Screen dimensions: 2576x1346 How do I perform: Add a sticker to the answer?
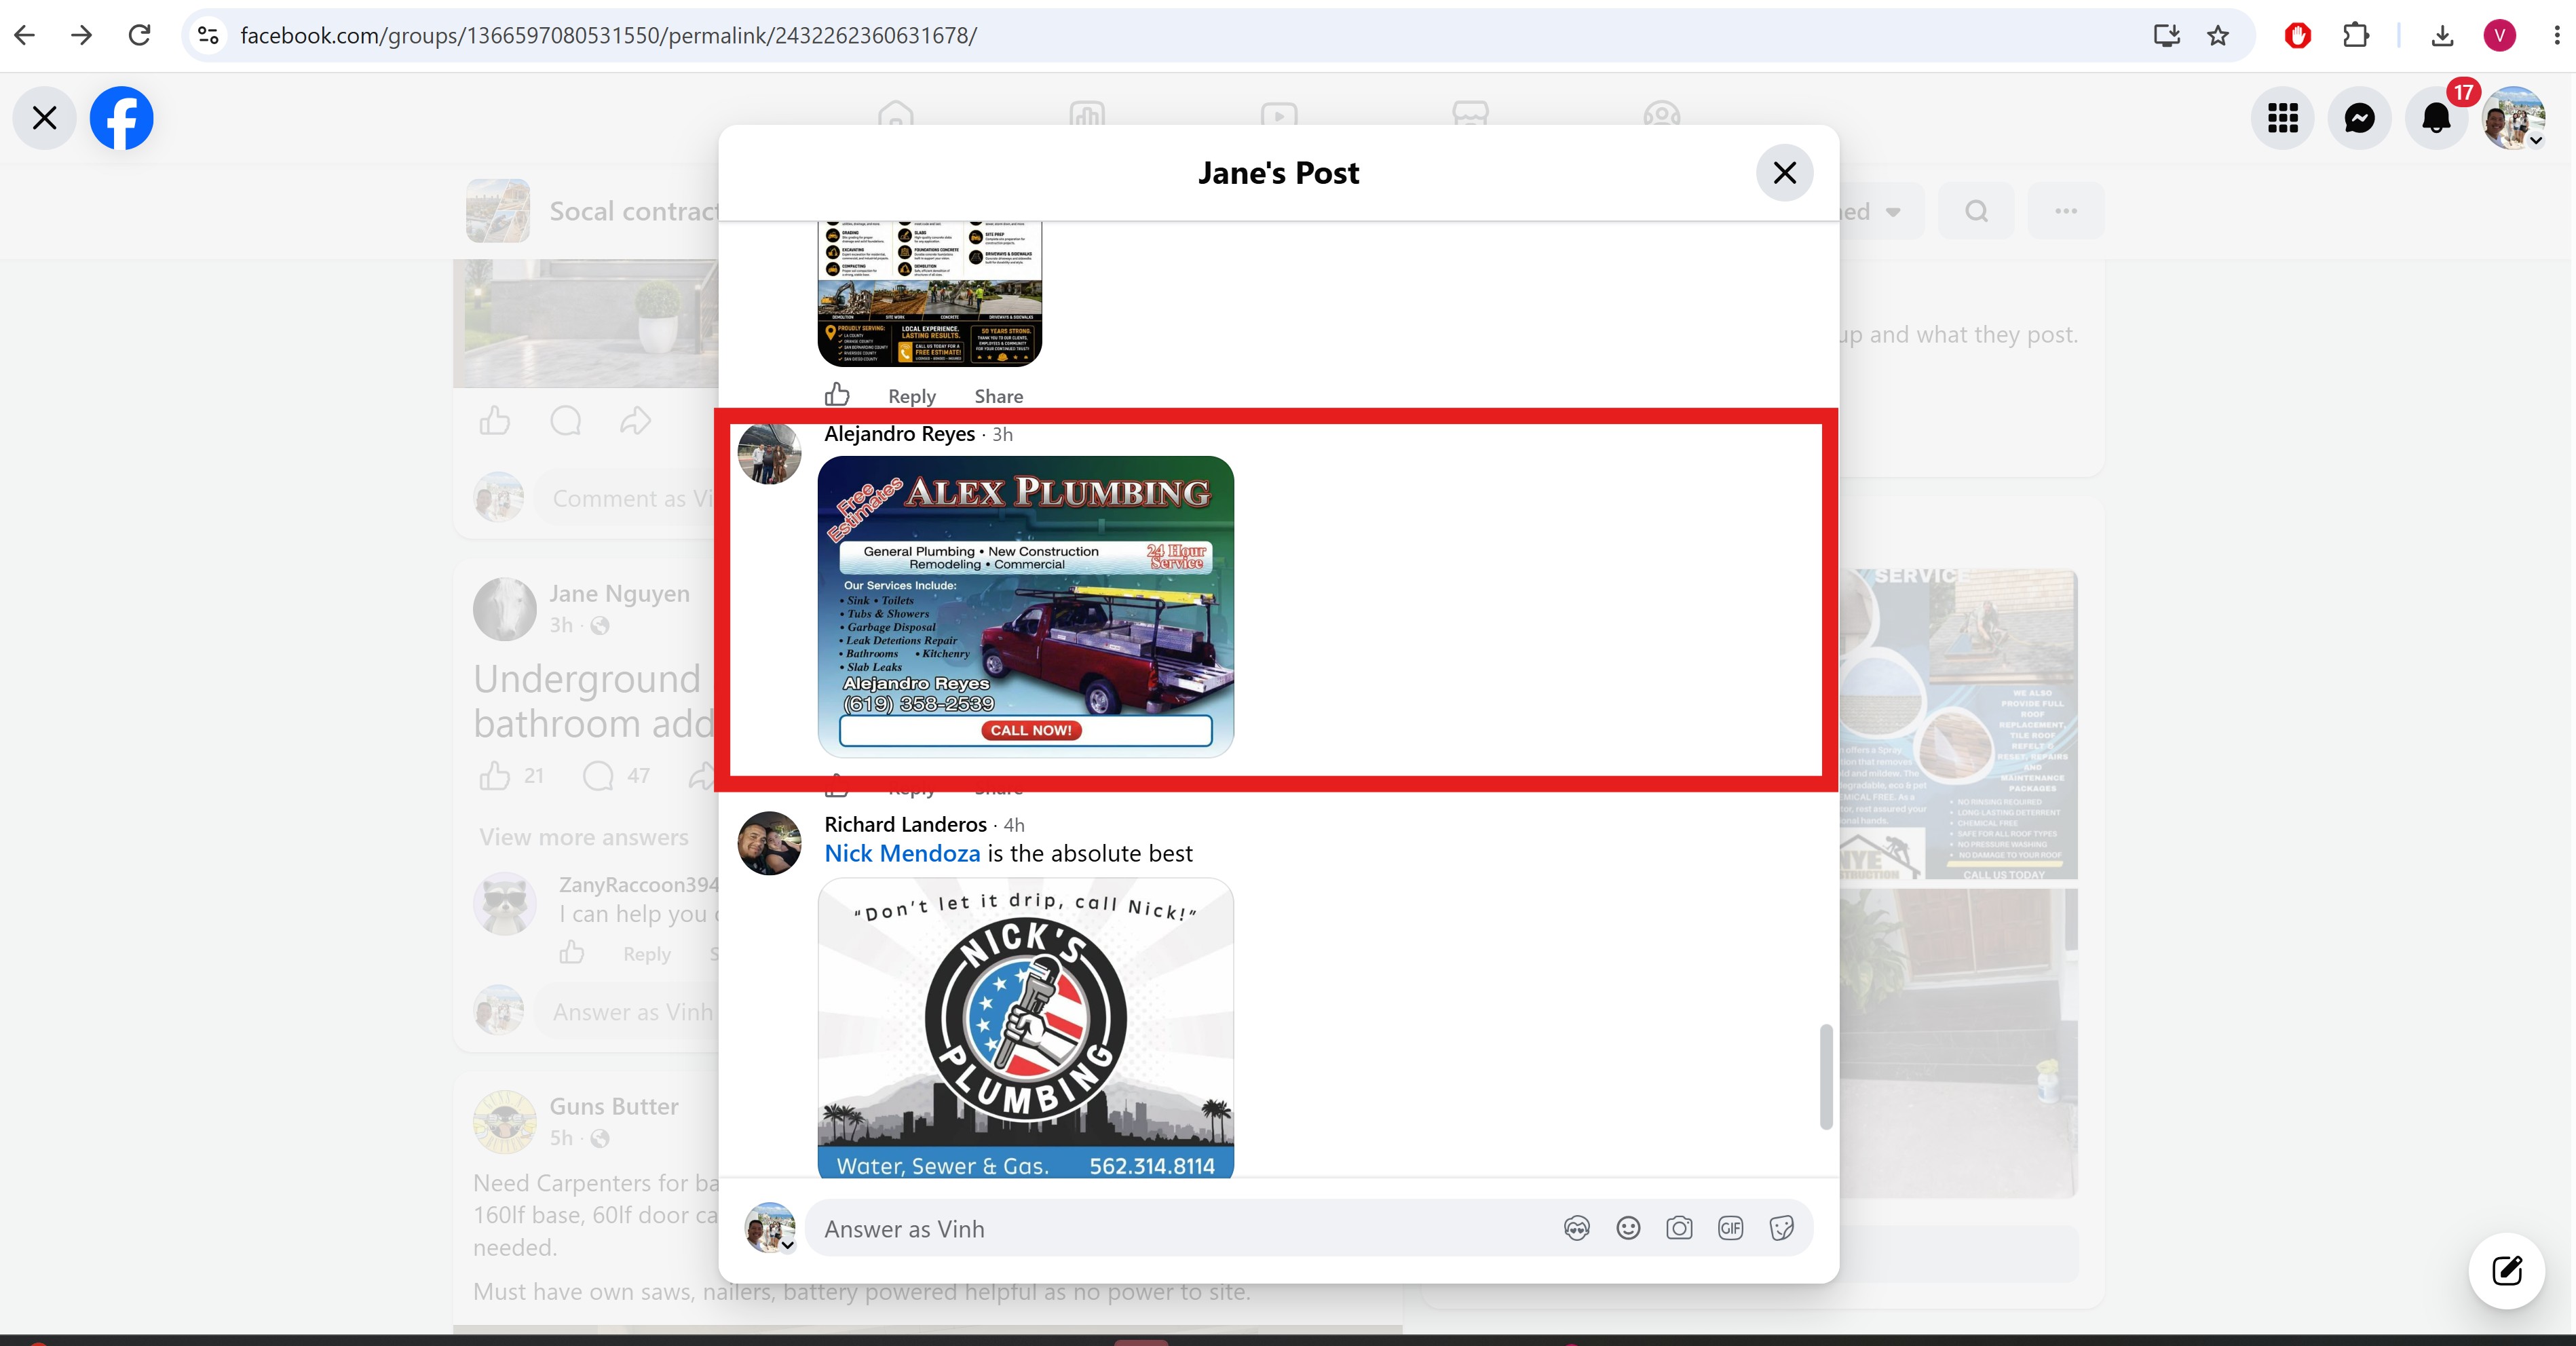click(x=1781, y=1228)
